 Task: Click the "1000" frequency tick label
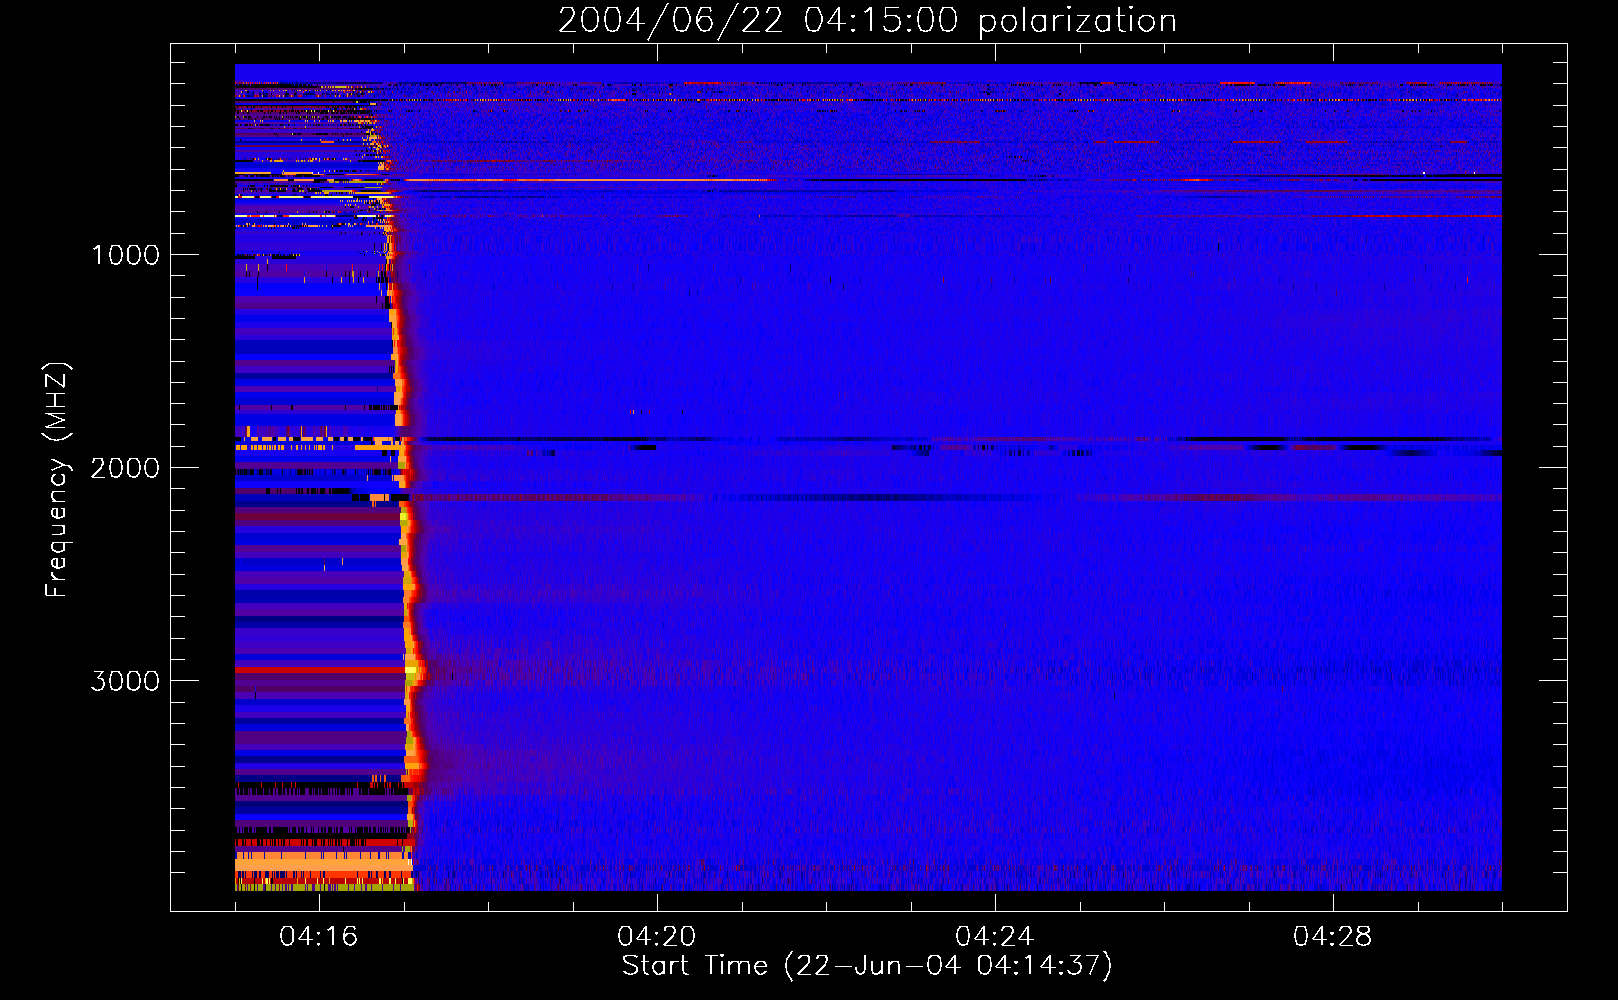tap(126, 255)
